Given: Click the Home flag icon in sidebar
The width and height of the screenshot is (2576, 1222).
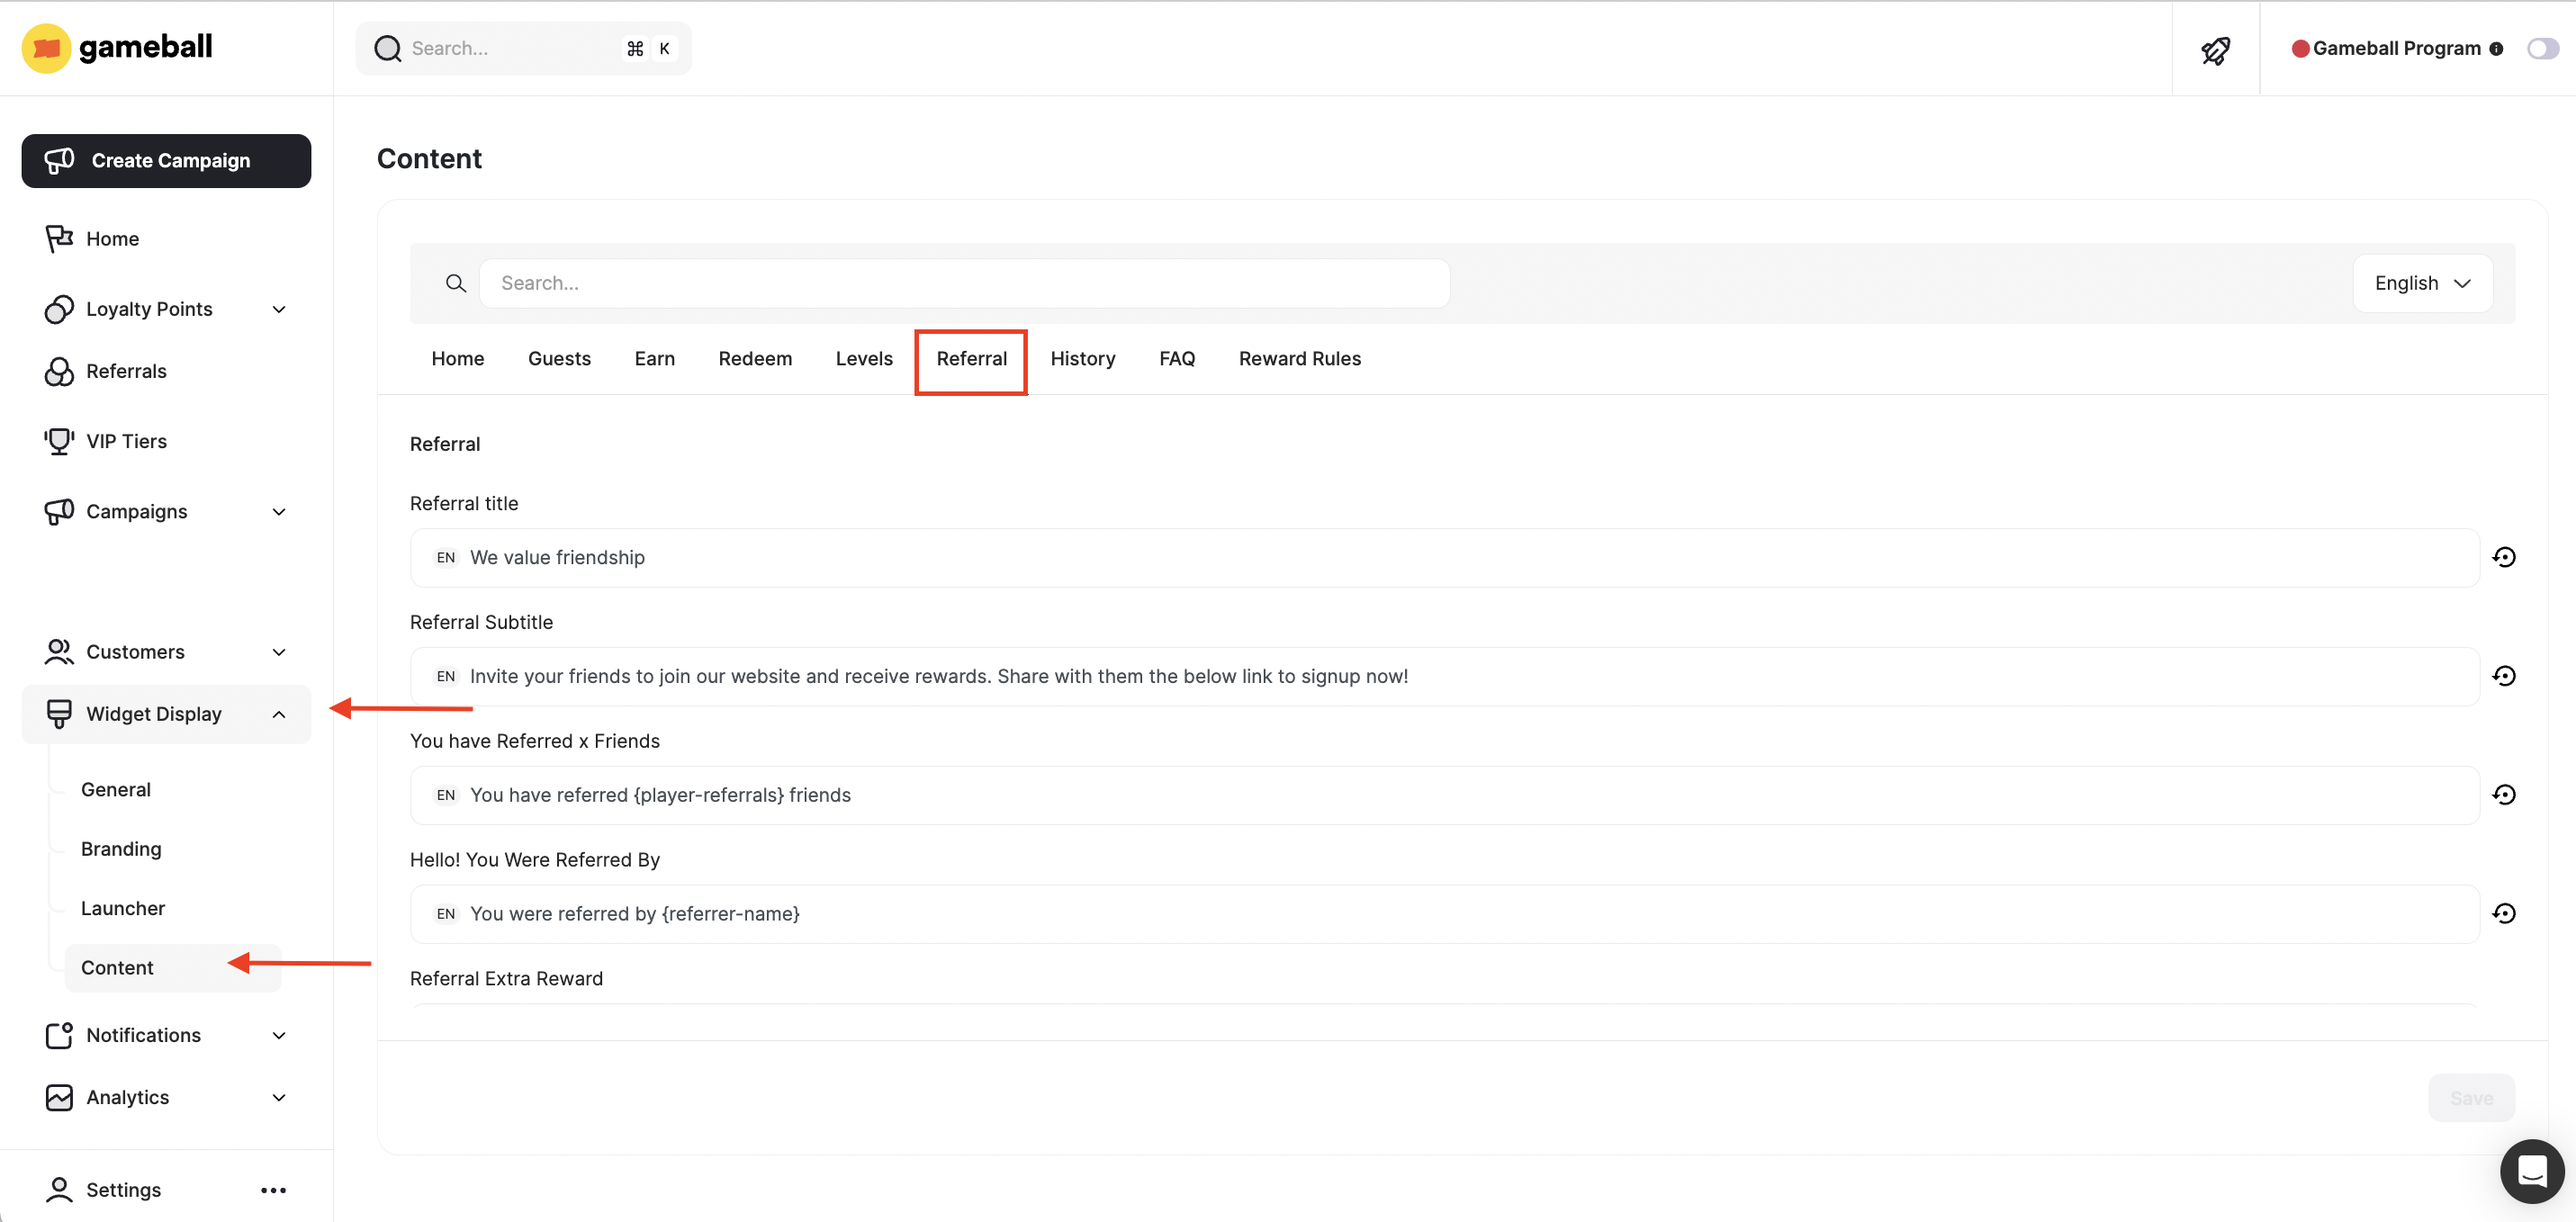Looking at the screenshot, I should tap(59, 238).
